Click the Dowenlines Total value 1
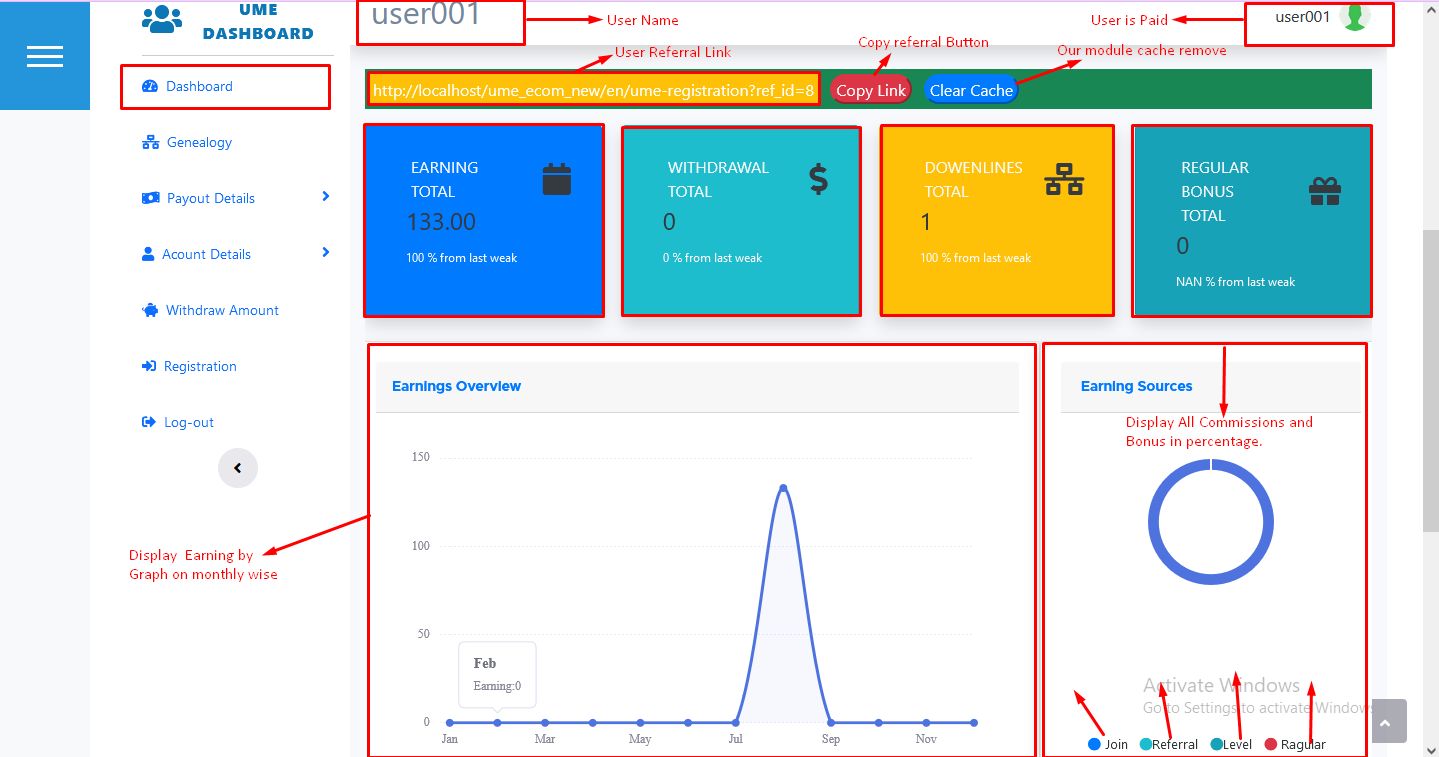1439x757 pixels. tap(926, 222)
